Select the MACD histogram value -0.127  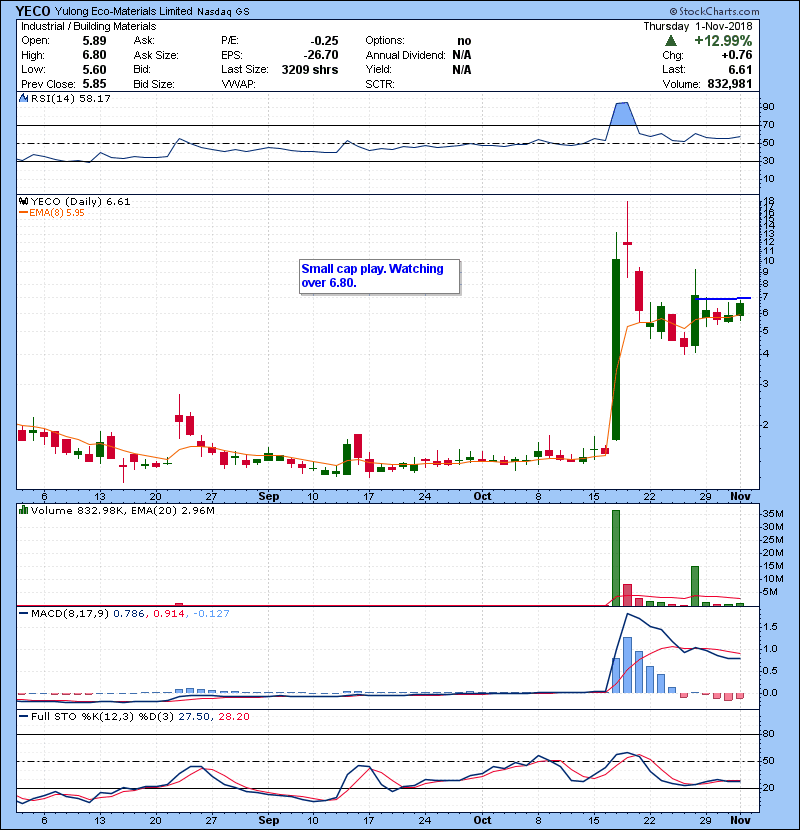tap(211, 613)
